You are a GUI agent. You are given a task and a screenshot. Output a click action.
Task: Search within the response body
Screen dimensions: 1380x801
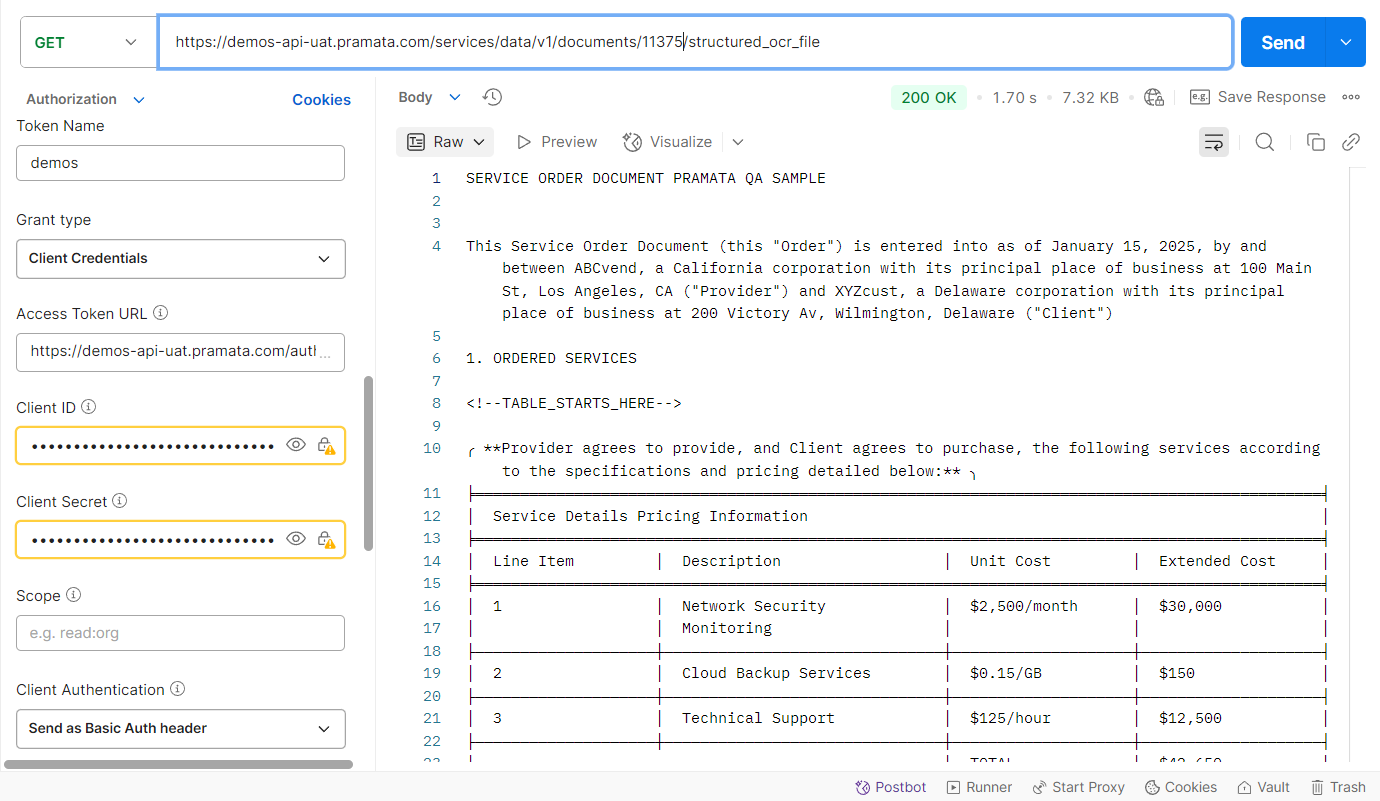1265,142
